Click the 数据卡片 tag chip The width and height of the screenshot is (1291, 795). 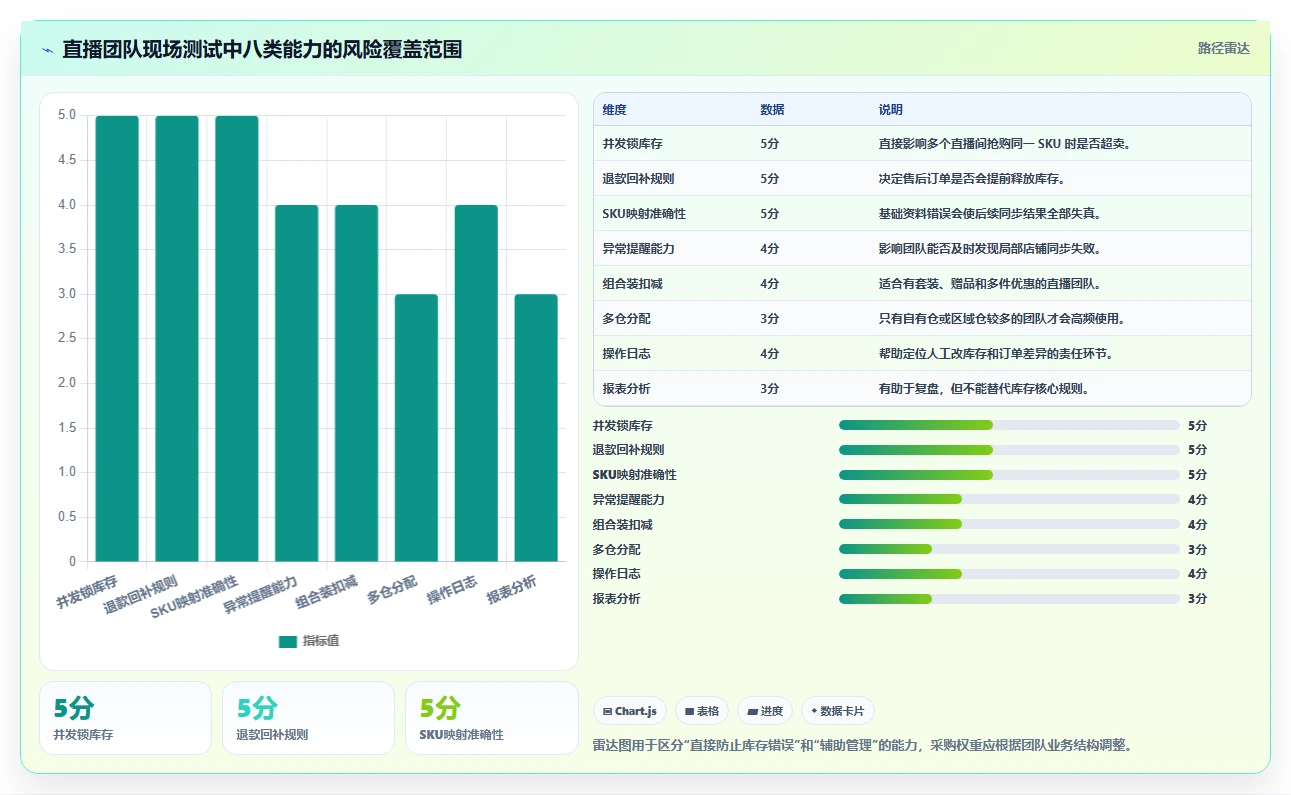837,711
